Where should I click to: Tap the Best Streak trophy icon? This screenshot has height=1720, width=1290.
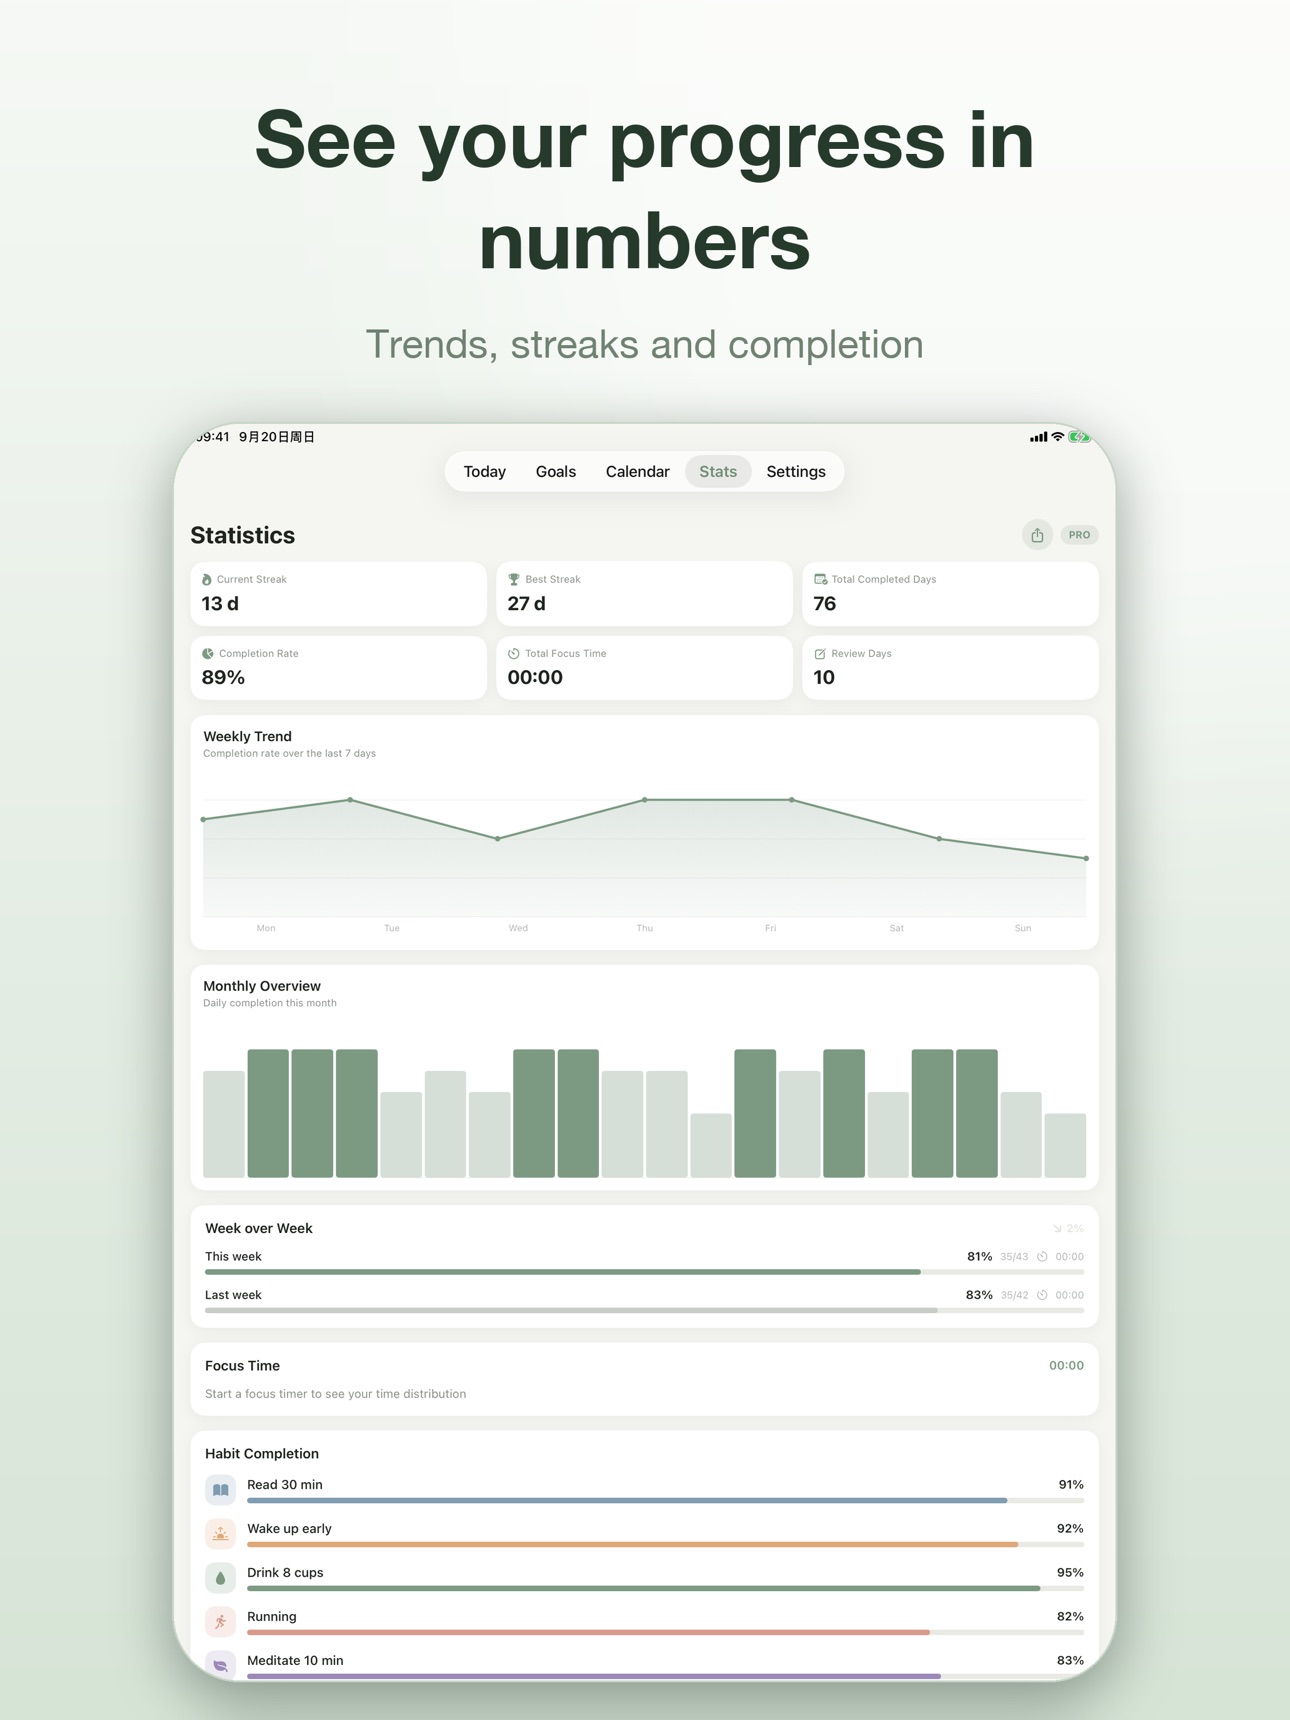(514, 579)
